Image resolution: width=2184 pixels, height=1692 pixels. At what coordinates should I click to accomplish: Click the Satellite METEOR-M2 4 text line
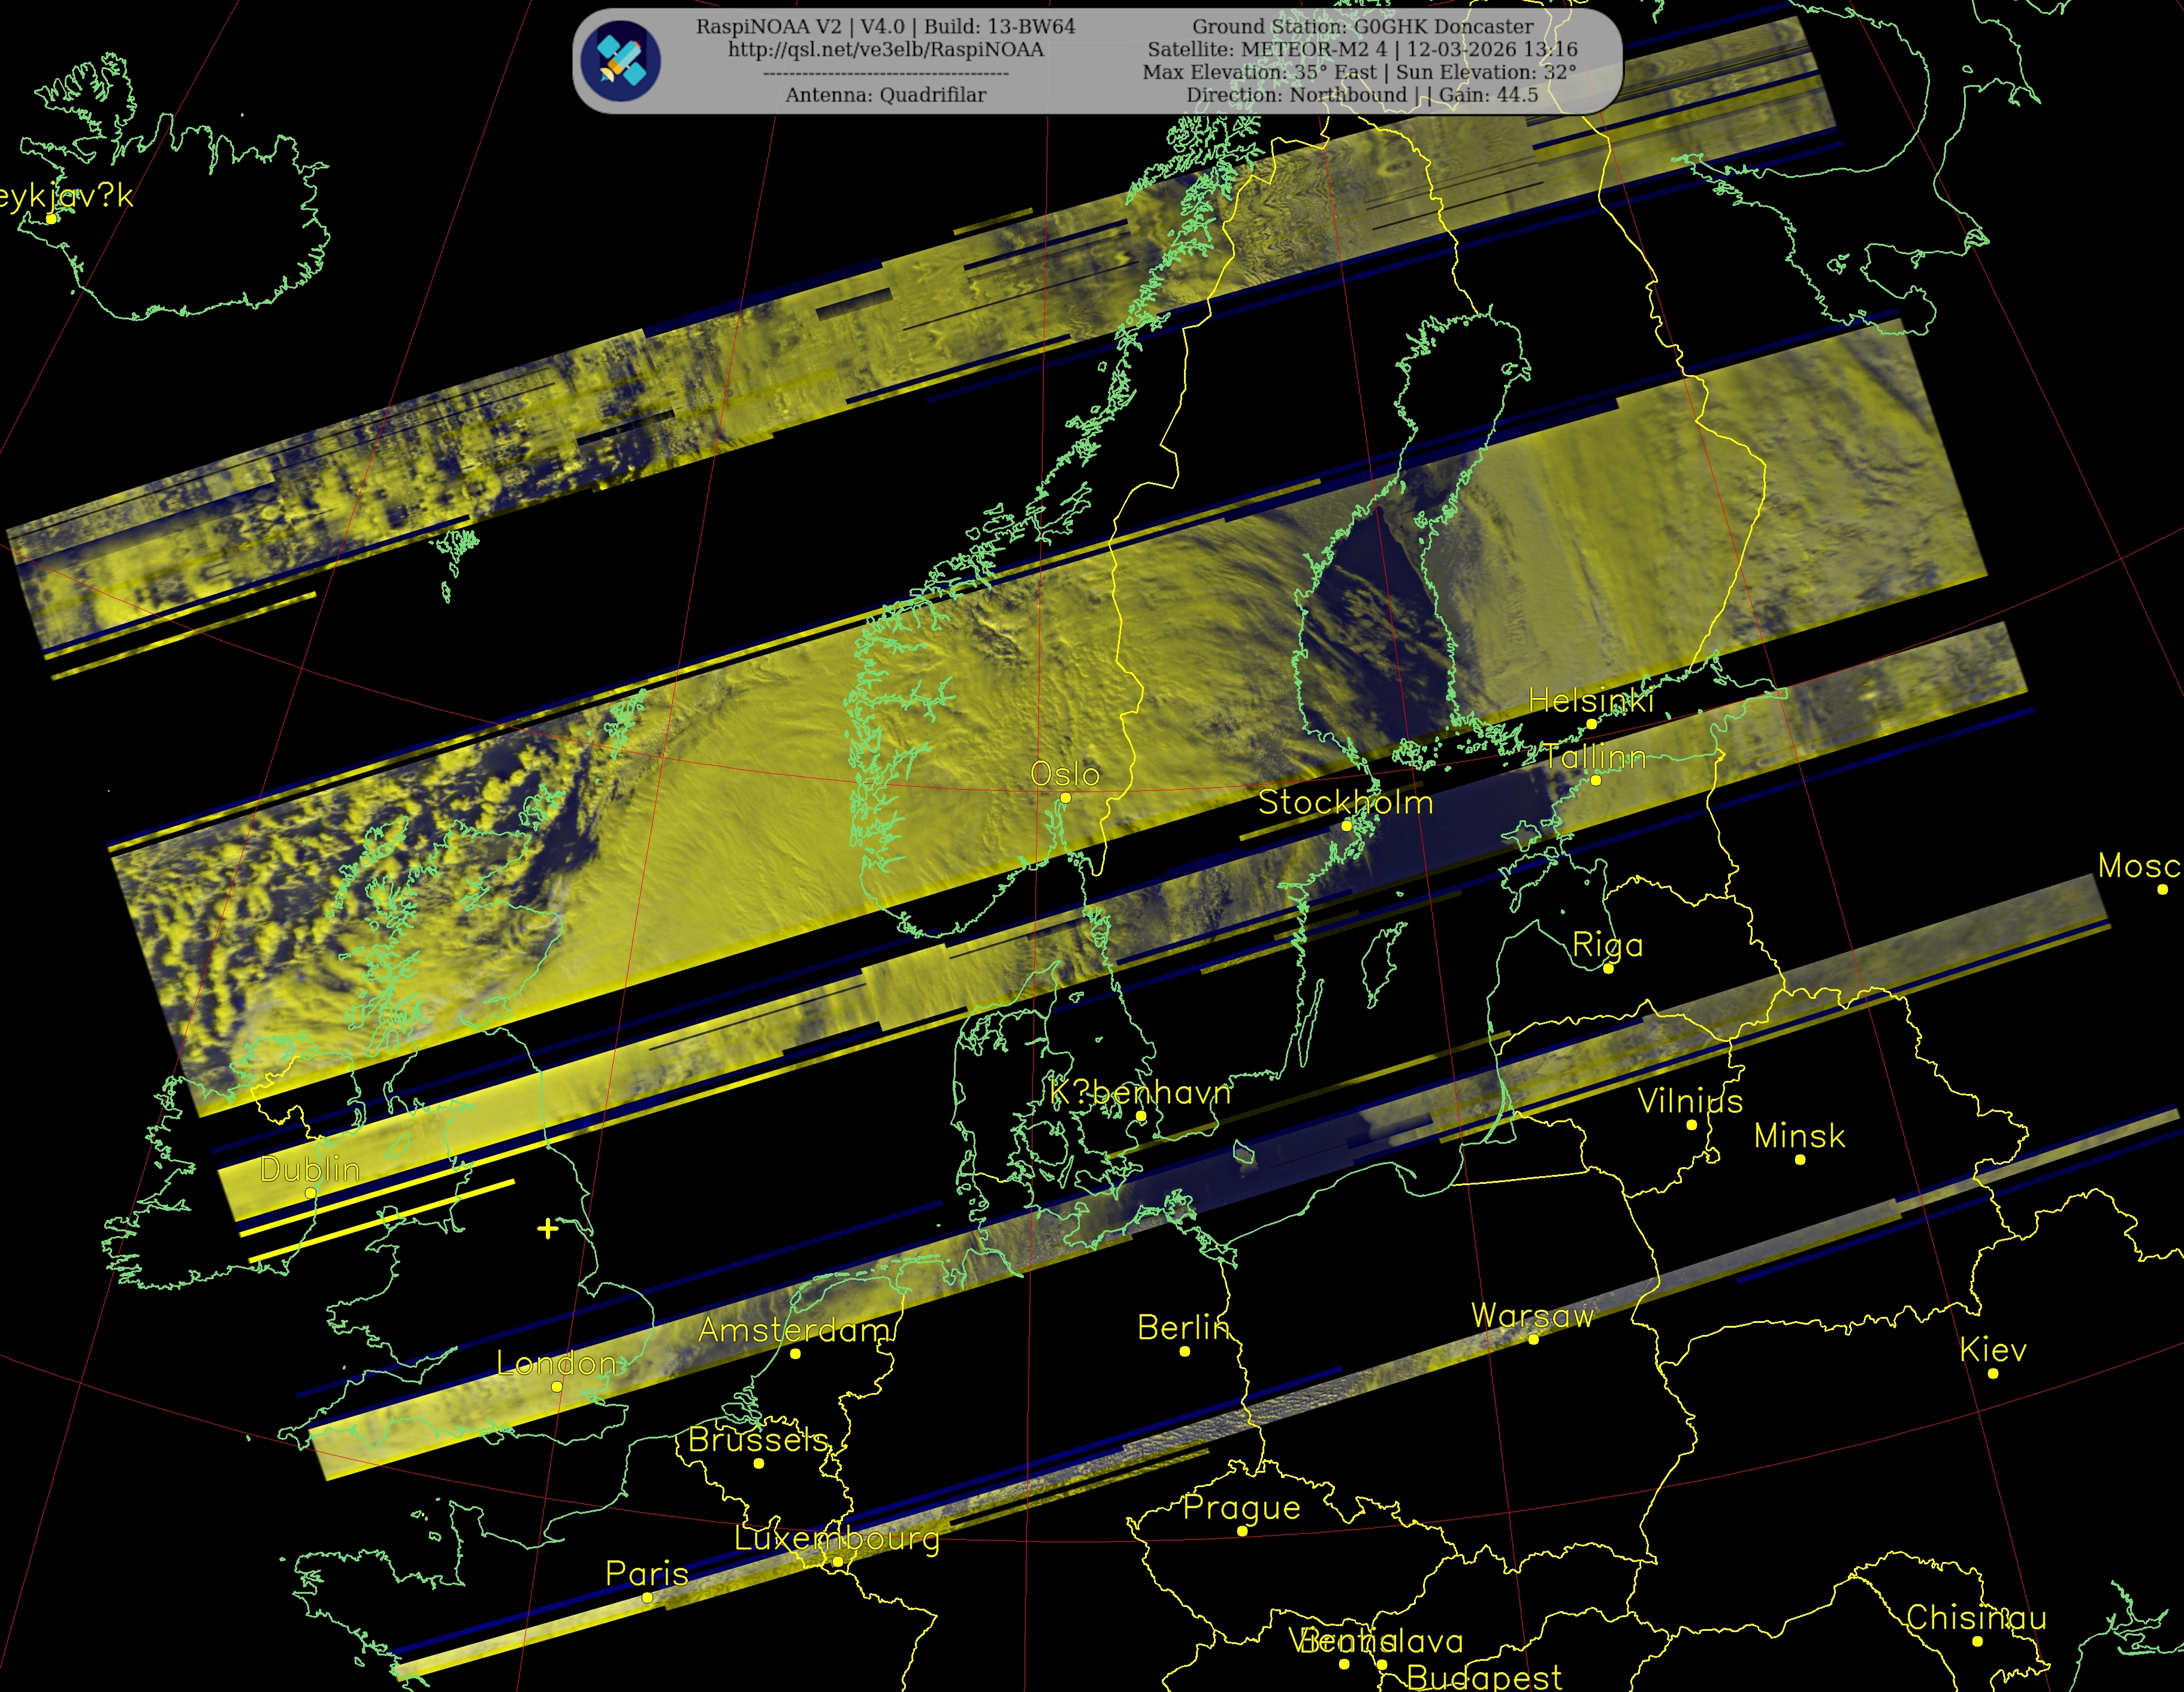coord(1362,50)
